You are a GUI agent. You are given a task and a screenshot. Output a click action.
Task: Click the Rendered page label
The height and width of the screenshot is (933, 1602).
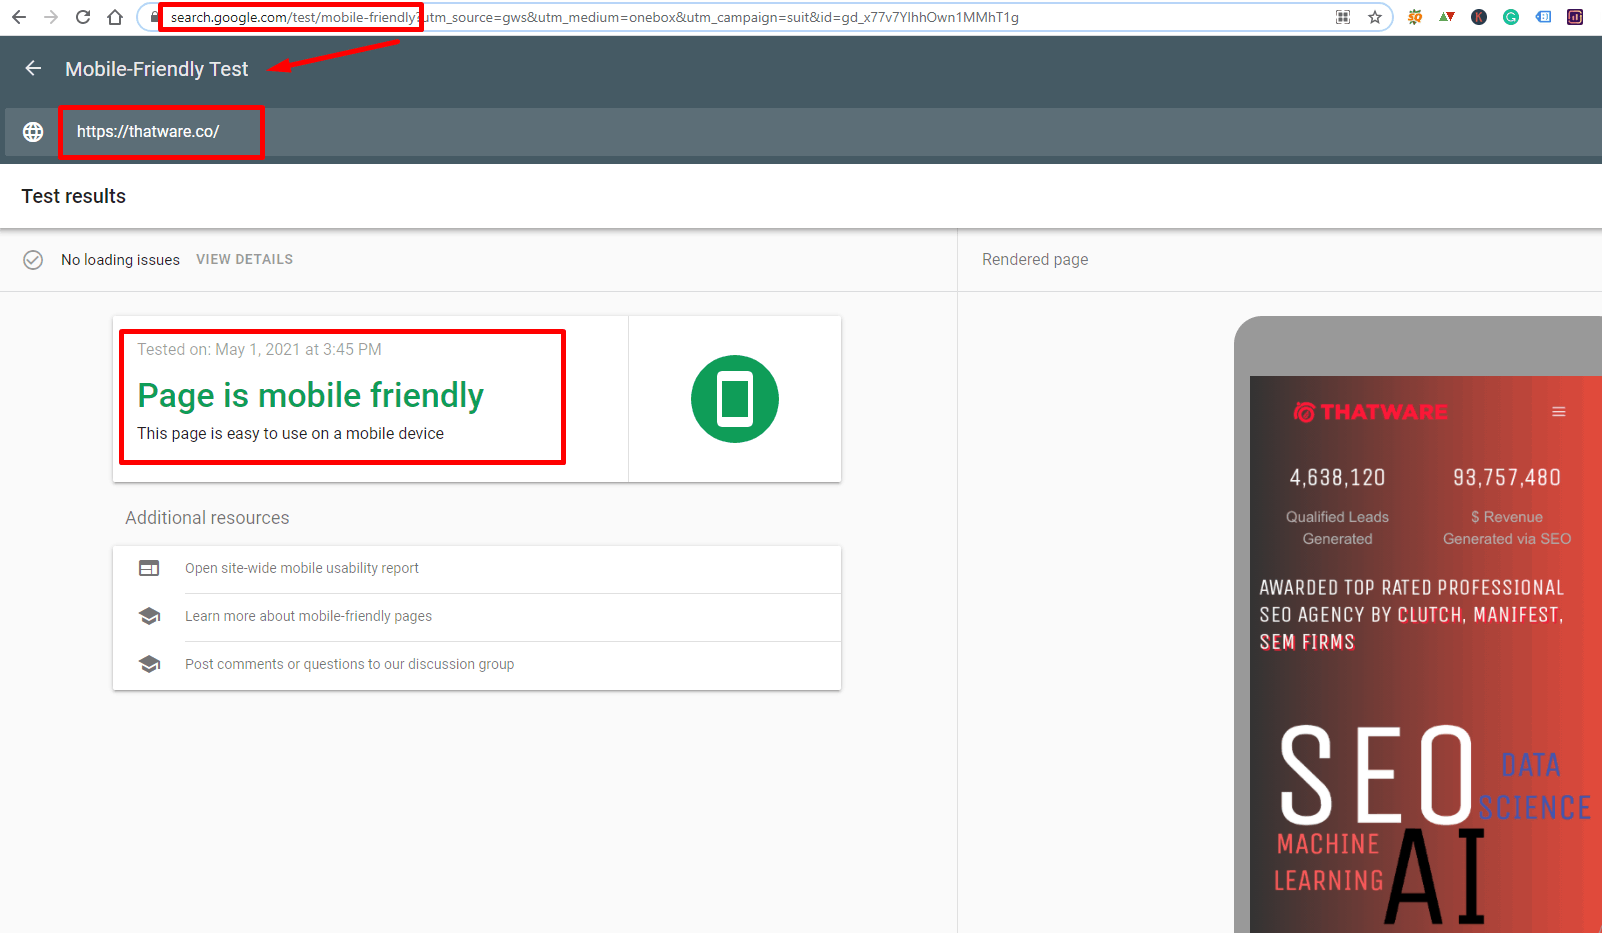point(1035,259)
